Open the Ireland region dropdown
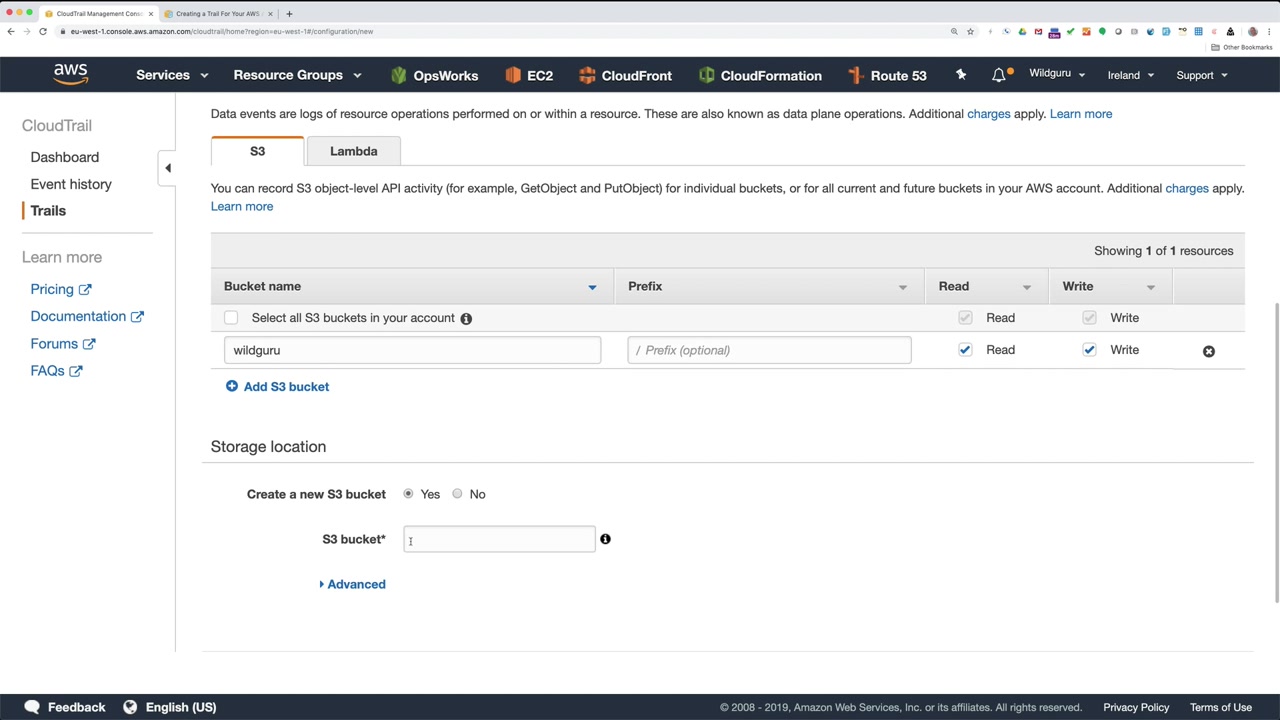This screenshot has width=1280, height=720. [1130, 75]
